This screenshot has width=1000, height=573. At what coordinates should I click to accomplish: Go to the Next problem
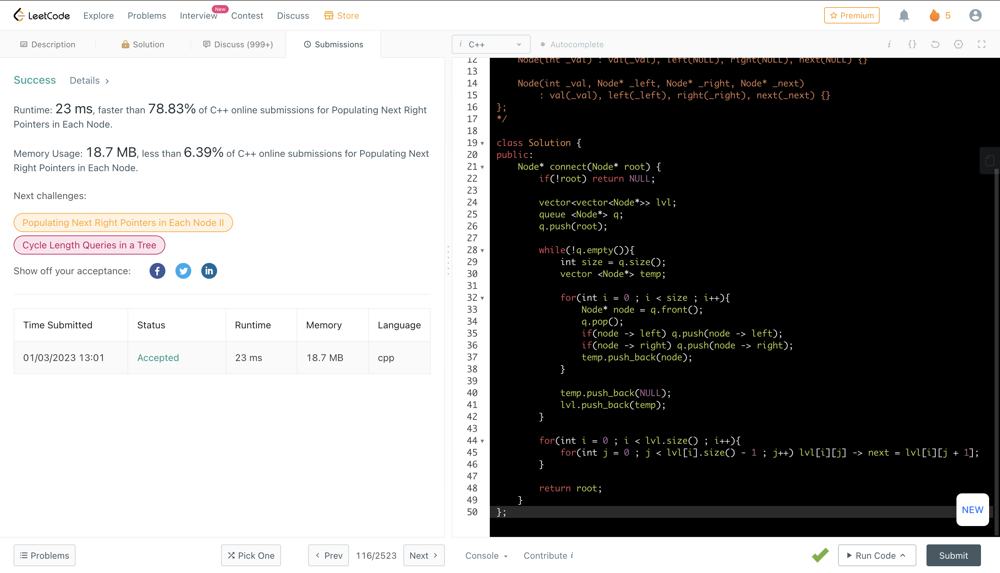pos(424,555)
